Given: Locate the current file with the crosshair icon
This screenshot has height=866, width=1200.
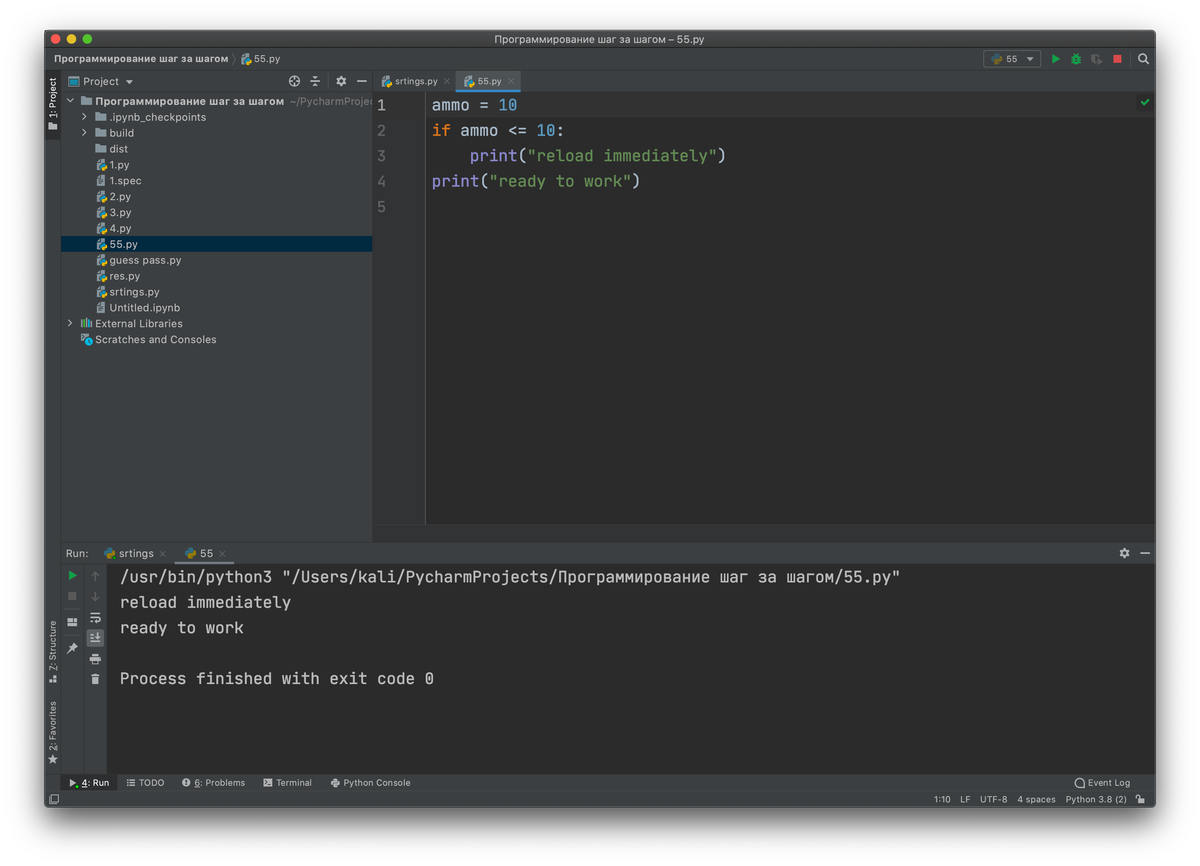Looking at the screenshot, I should point(294,81).
